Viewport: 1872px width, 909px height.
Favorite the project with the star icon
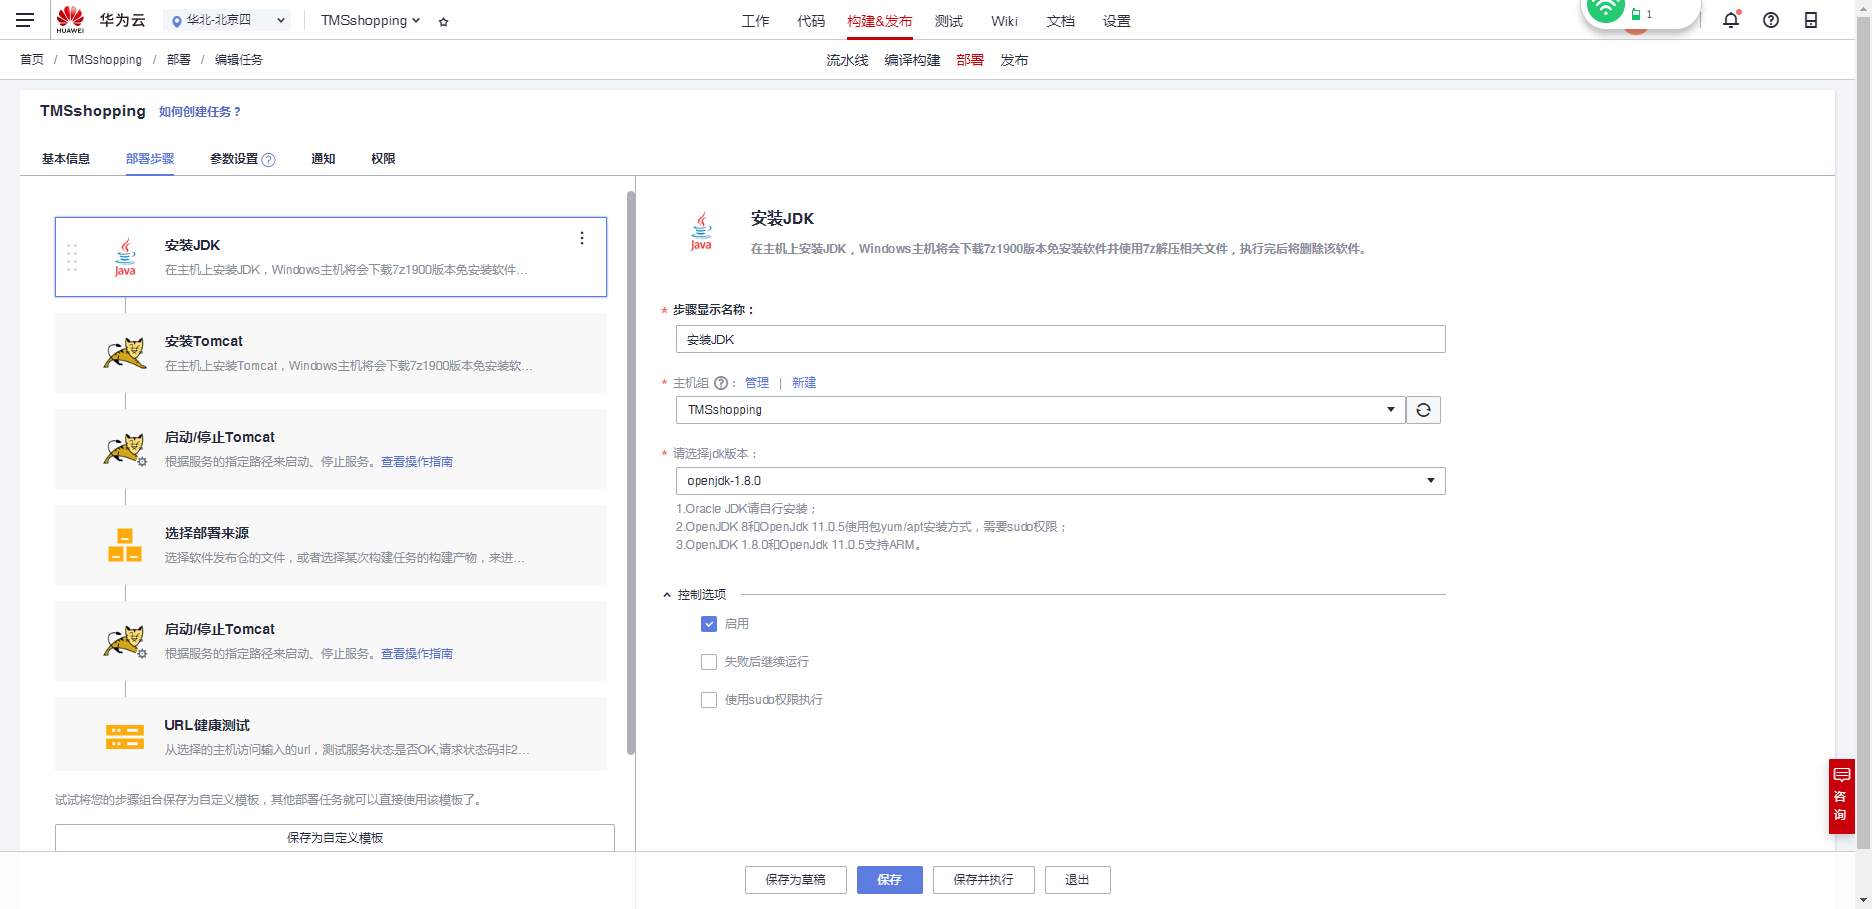[x=443, y=21]
